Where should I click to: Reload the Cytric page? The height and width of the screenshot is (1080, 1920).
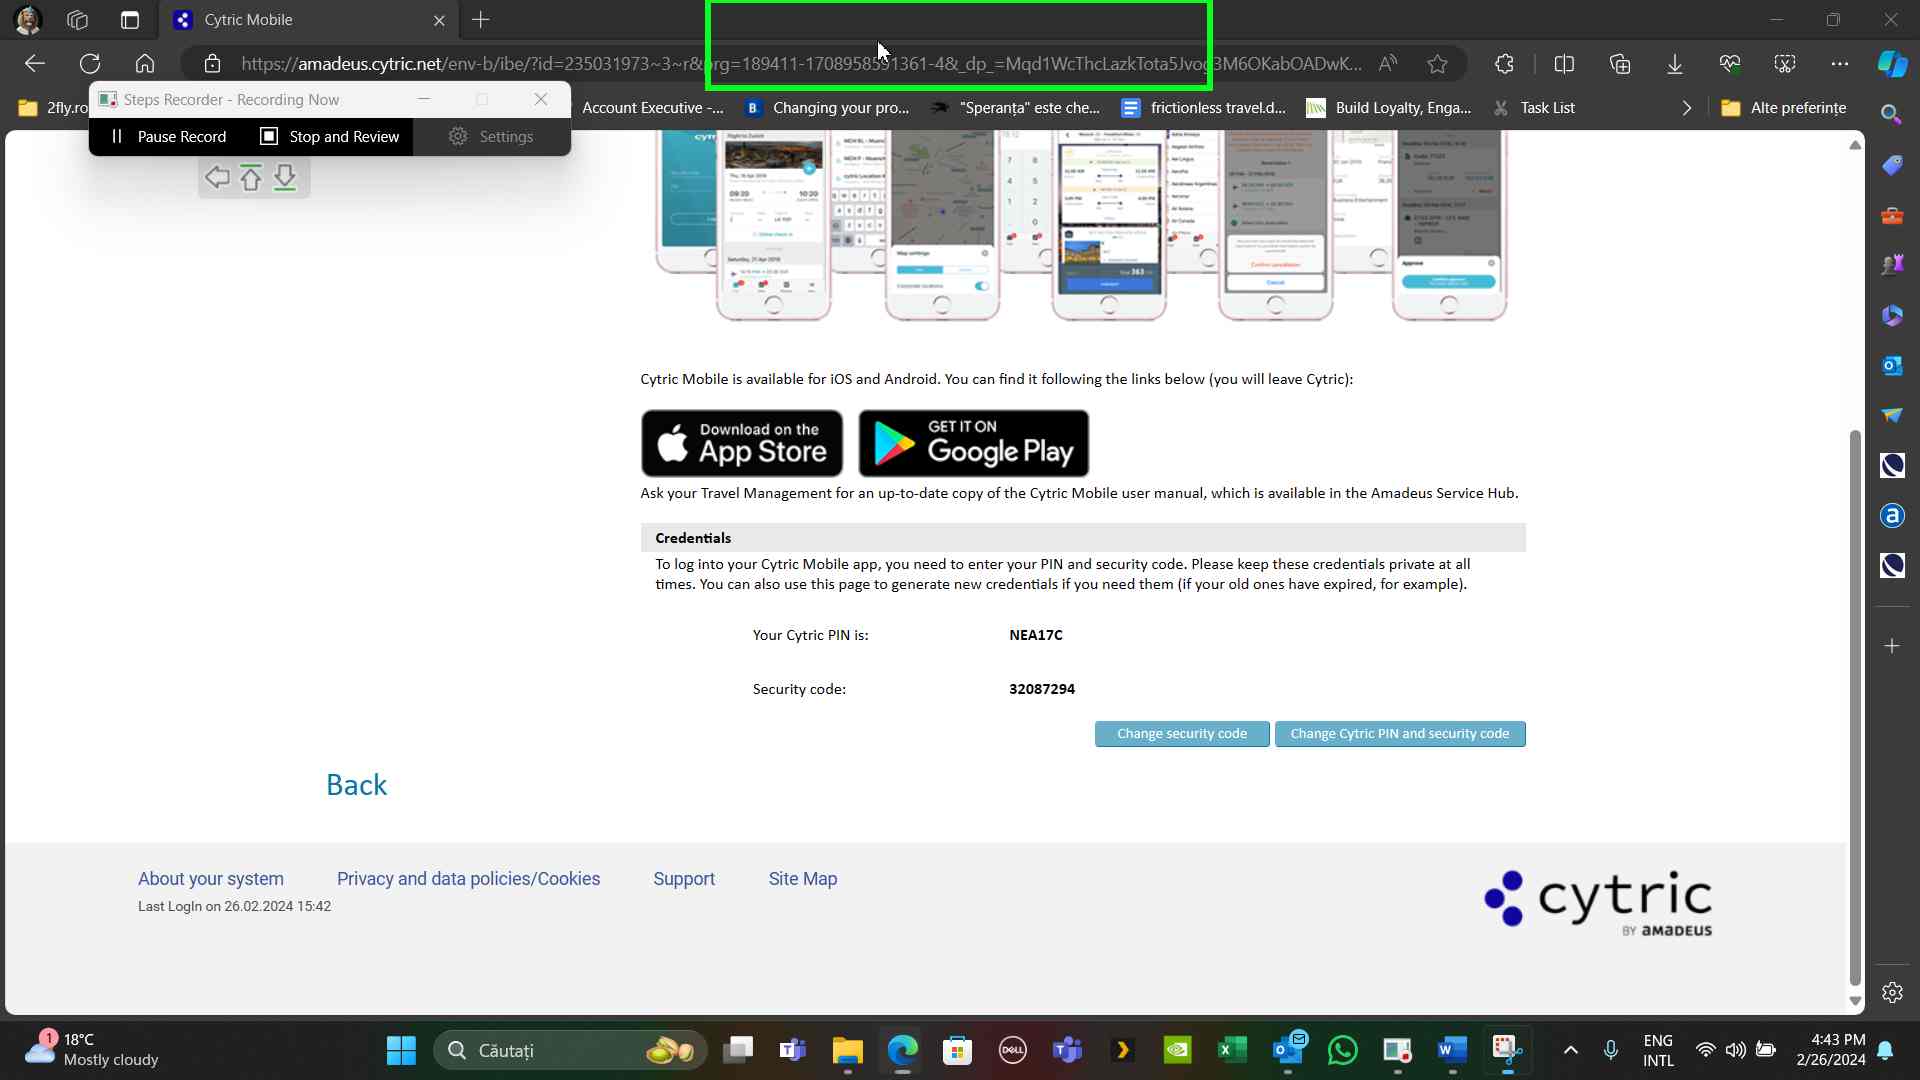90,64
